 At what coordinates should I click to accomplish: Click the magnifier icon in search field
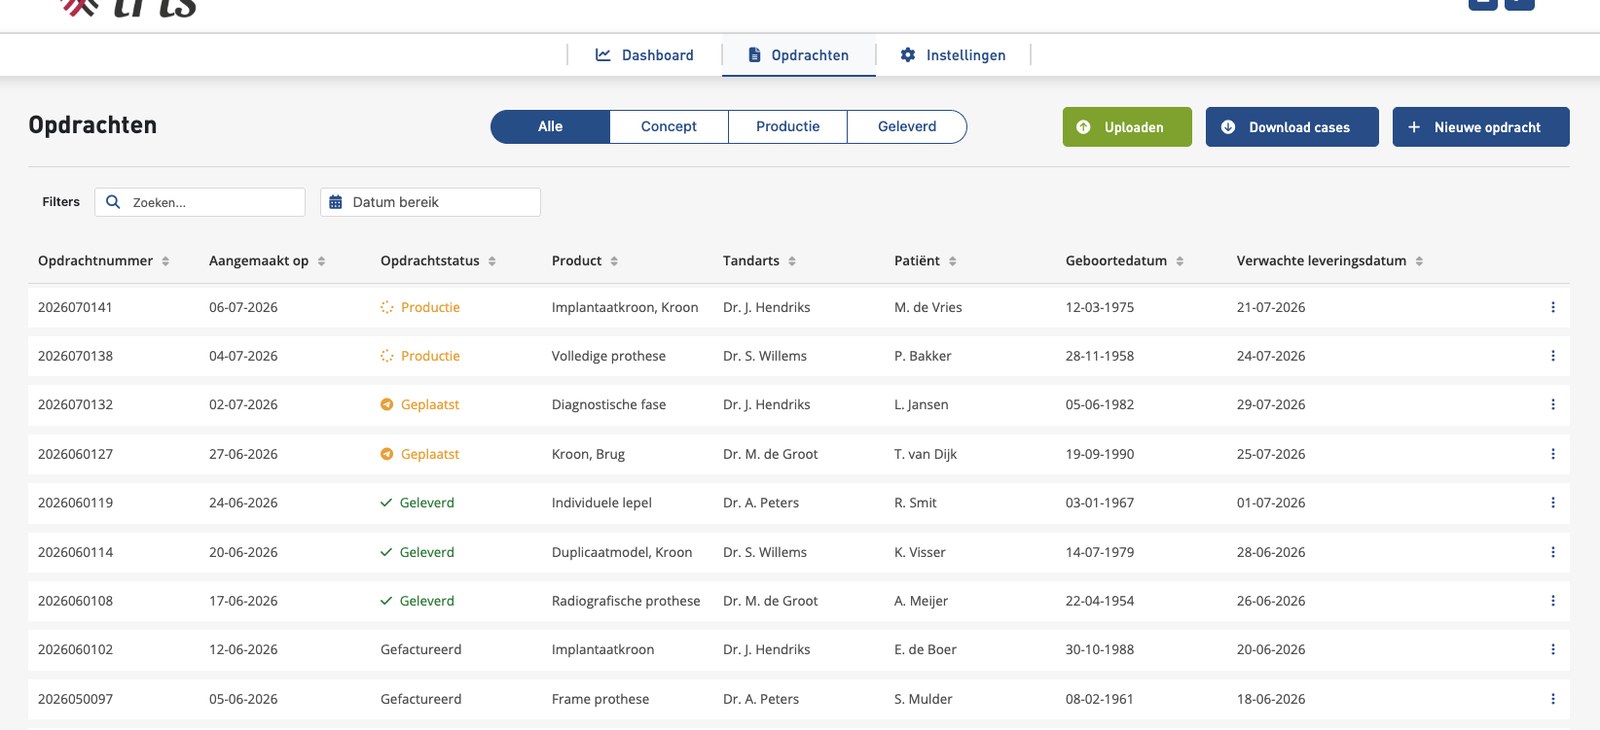pyautogui.click(x=113, y=202)
